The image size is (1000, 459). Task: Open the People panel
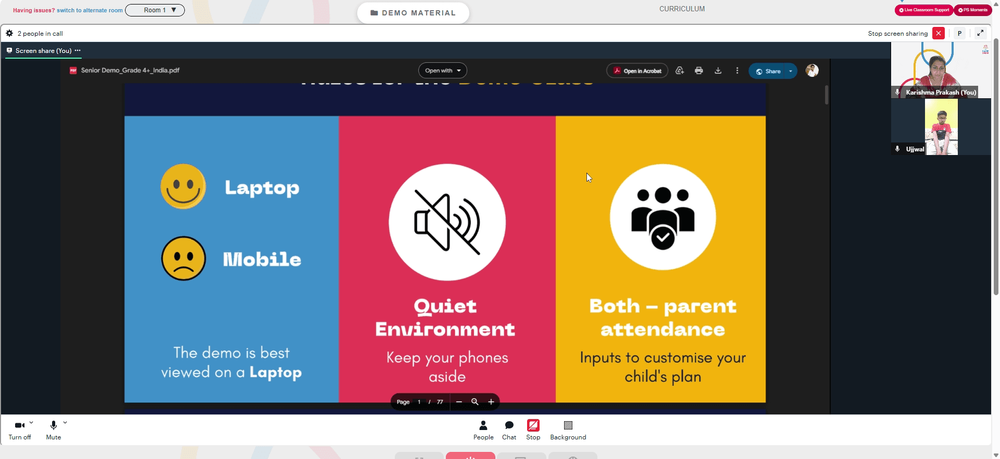pos(483,430)
